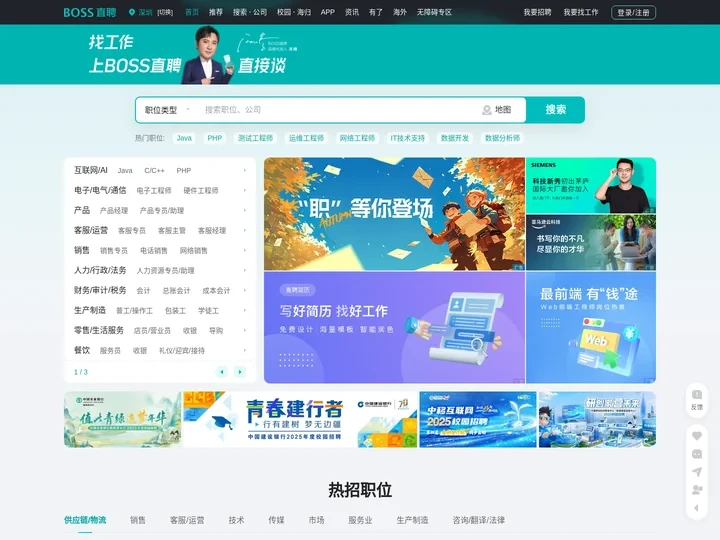Screen dimensions: 720x540
Task: Click the map icon beside 地图
Action: (x=487, y=110)
